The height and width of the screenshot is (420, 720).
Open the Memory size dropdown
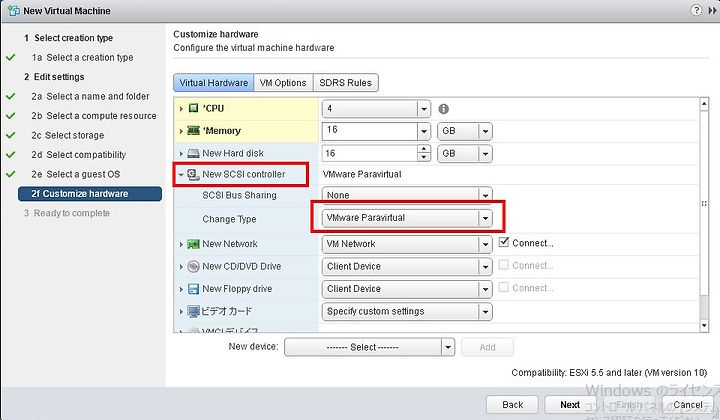[424, 131]
